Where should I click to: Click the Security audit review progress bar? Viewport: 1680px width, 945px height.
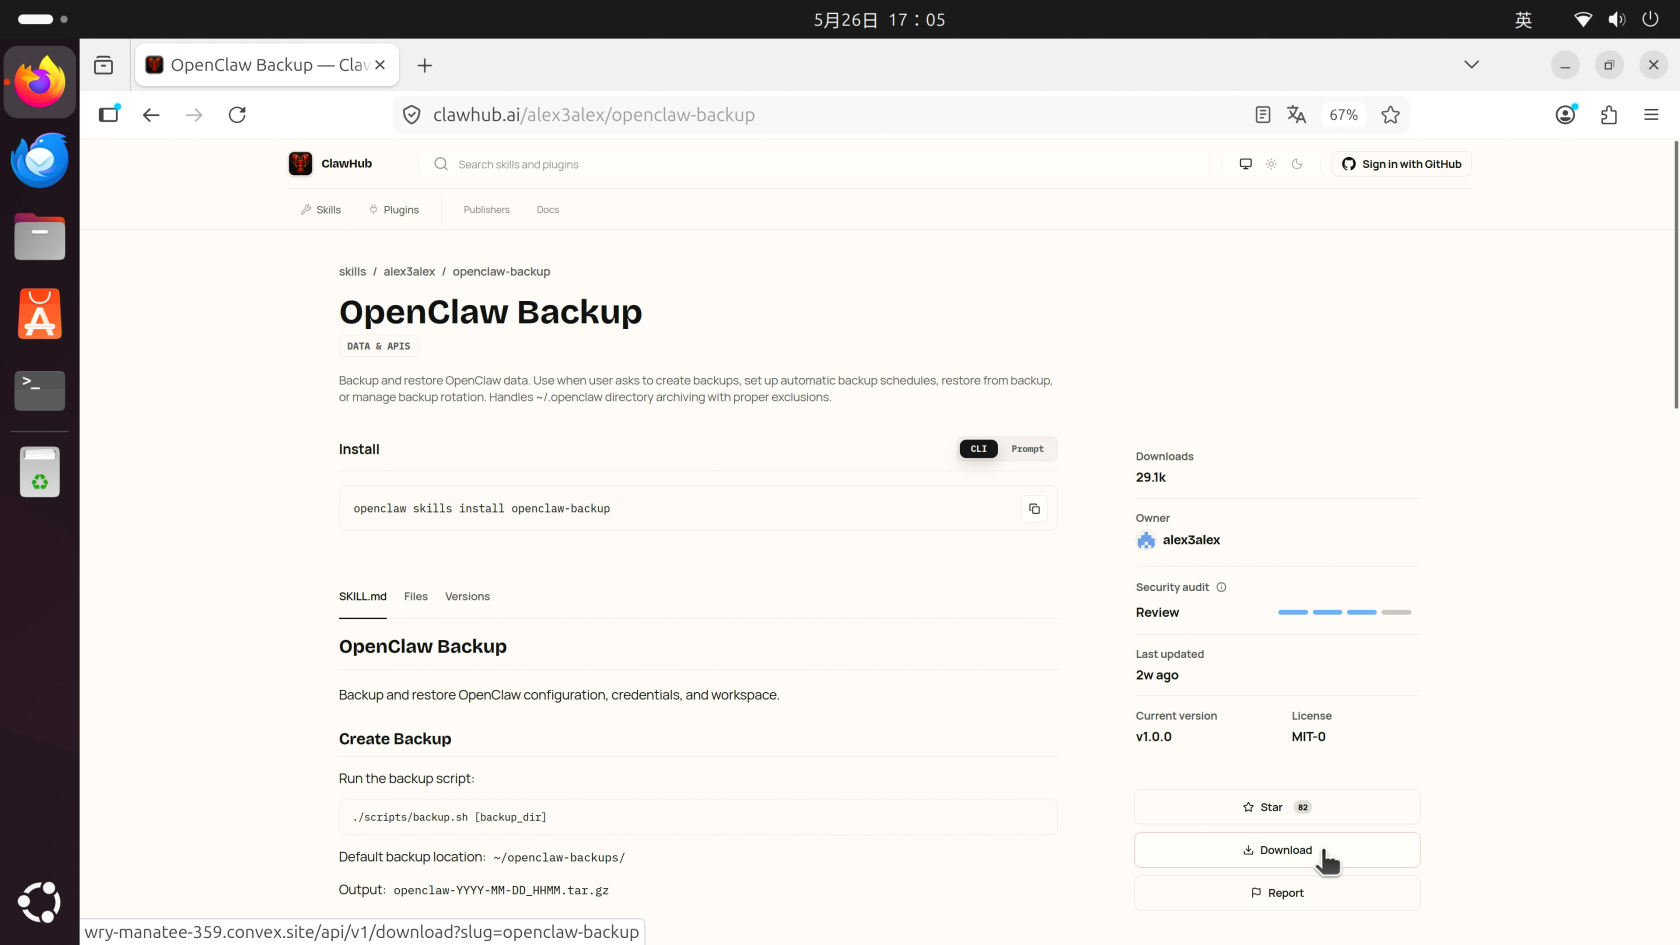pyautogui.click(x=1344, y=612)
